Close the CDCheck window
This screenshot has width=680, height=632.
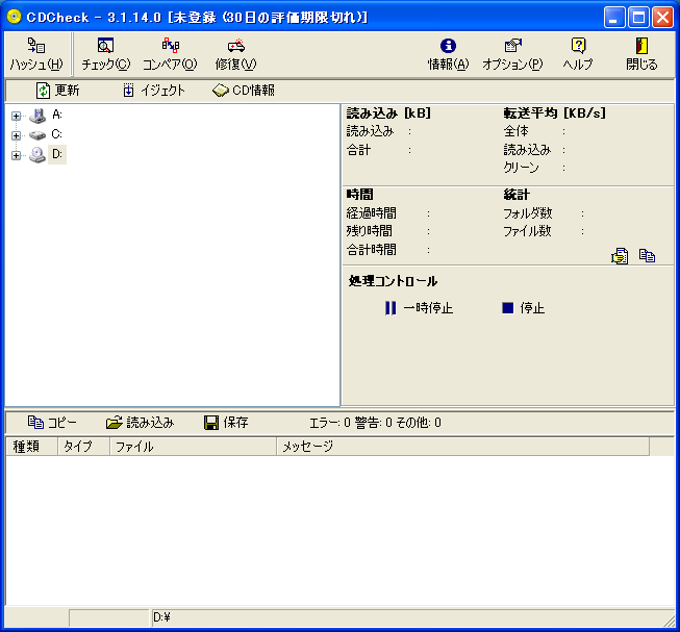pyautogui.click(x=663, y=17)
